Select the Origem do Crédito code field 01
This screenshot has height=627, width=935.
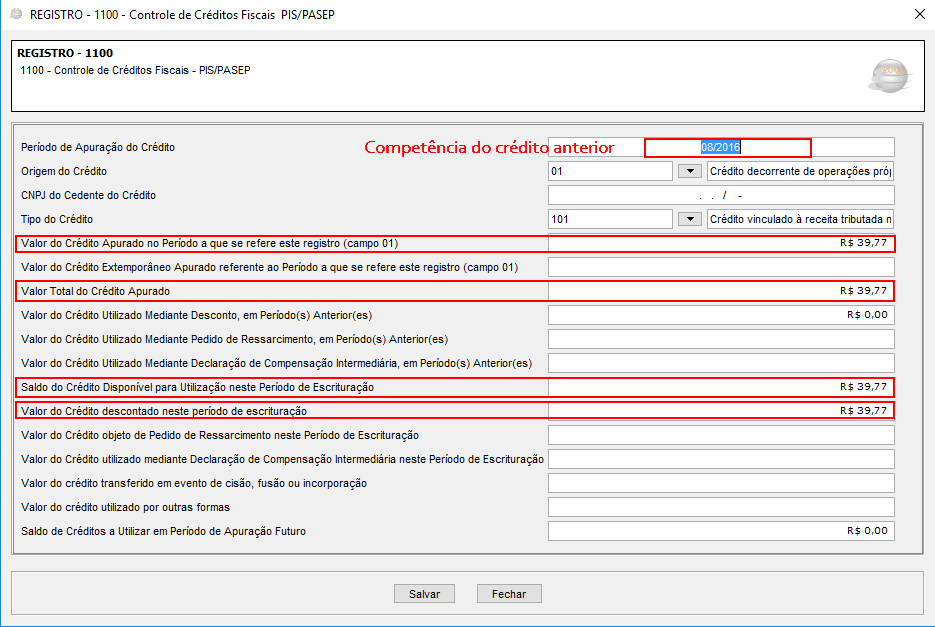pos(610,171)
